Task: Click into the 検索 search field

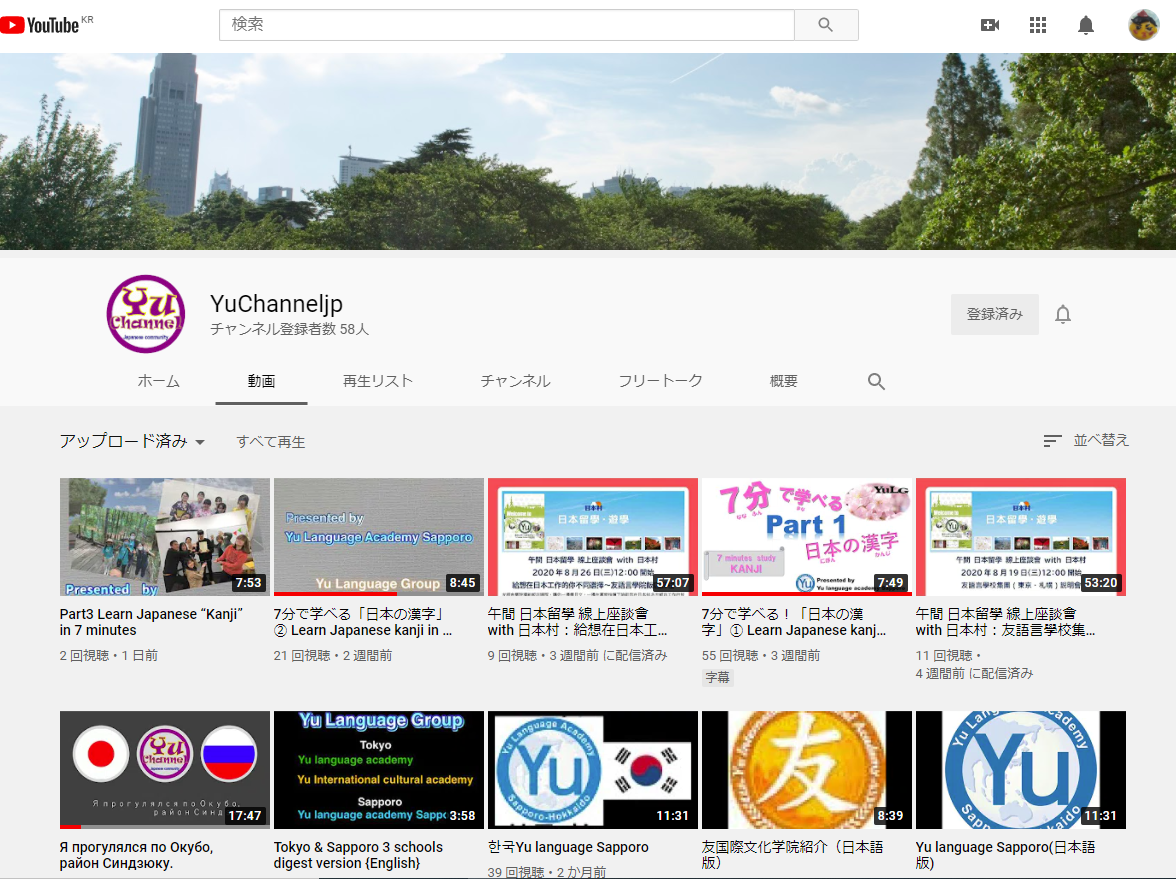Action: (x=506, y=25)
